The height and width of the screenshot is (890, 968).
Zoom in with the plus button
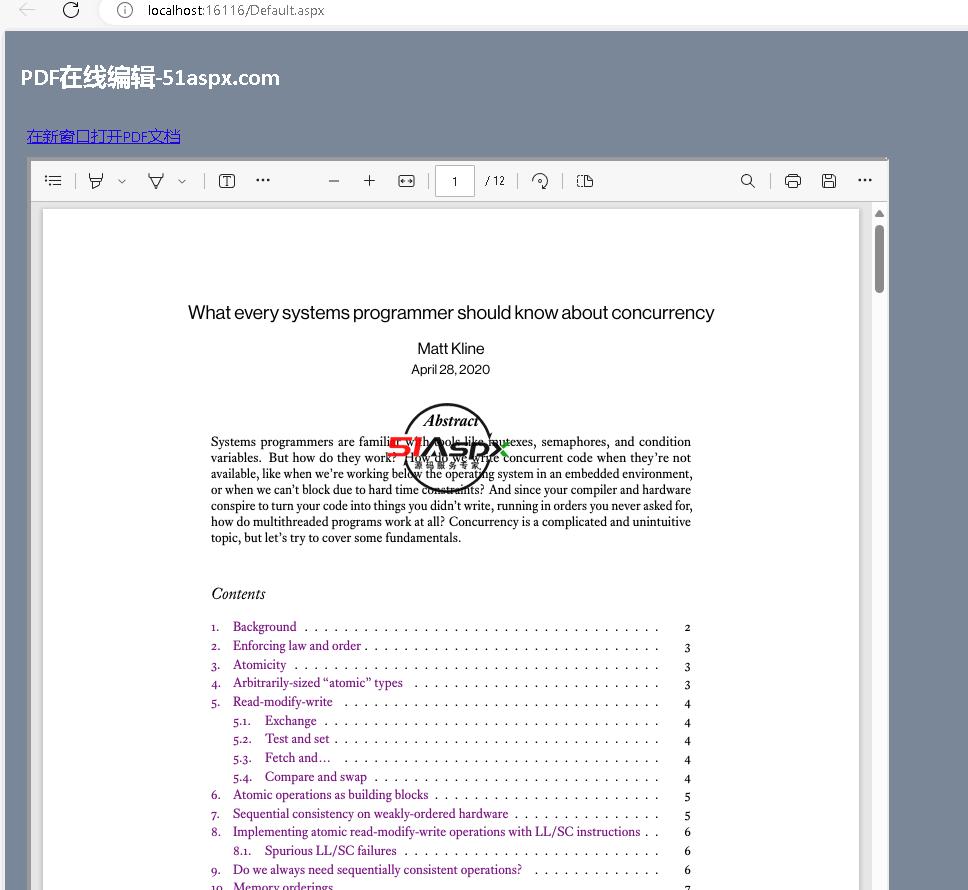(x=369, y=180)
